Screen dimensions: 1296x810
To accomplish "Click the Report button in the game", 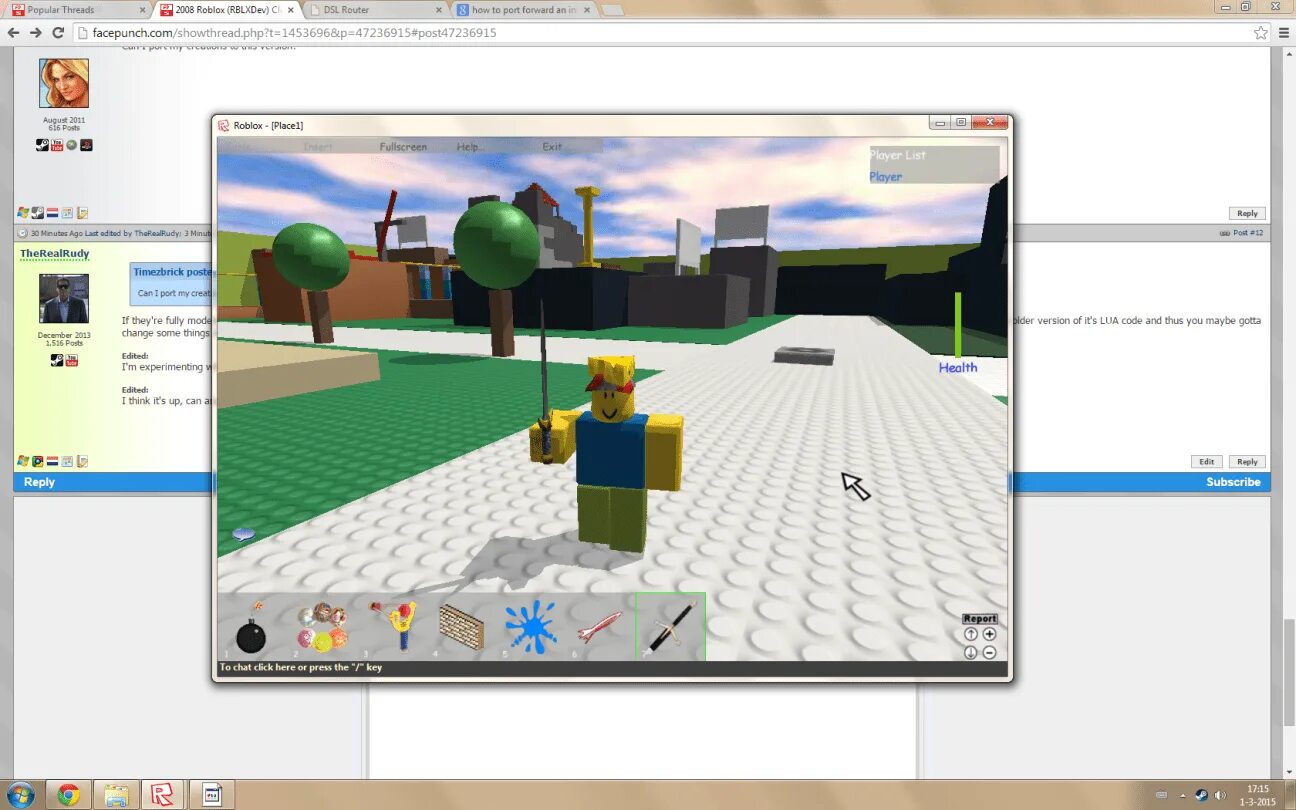I will 980,619.
